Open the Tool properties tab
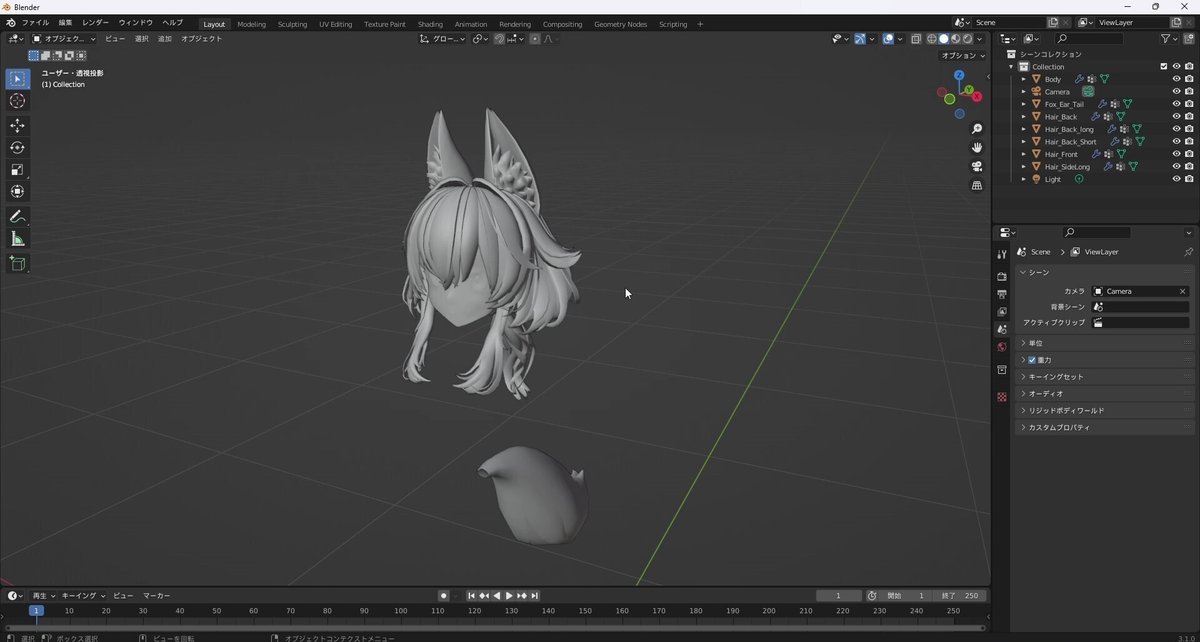Image resolution: width=1200 pixels, height=642 pixels. (1002, 255)
